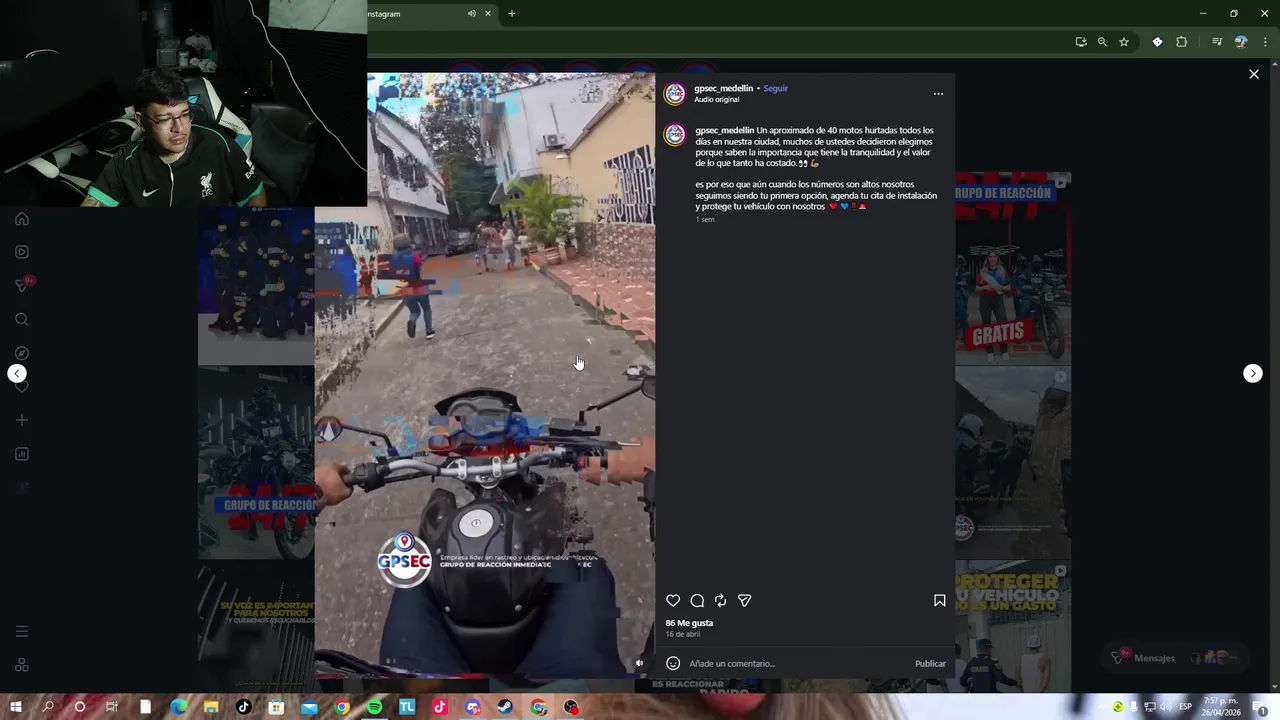Open the Mail app from the taskbar
This screenshot has width=1280, height=720.
pyautogui.click(x=309, y=707)
